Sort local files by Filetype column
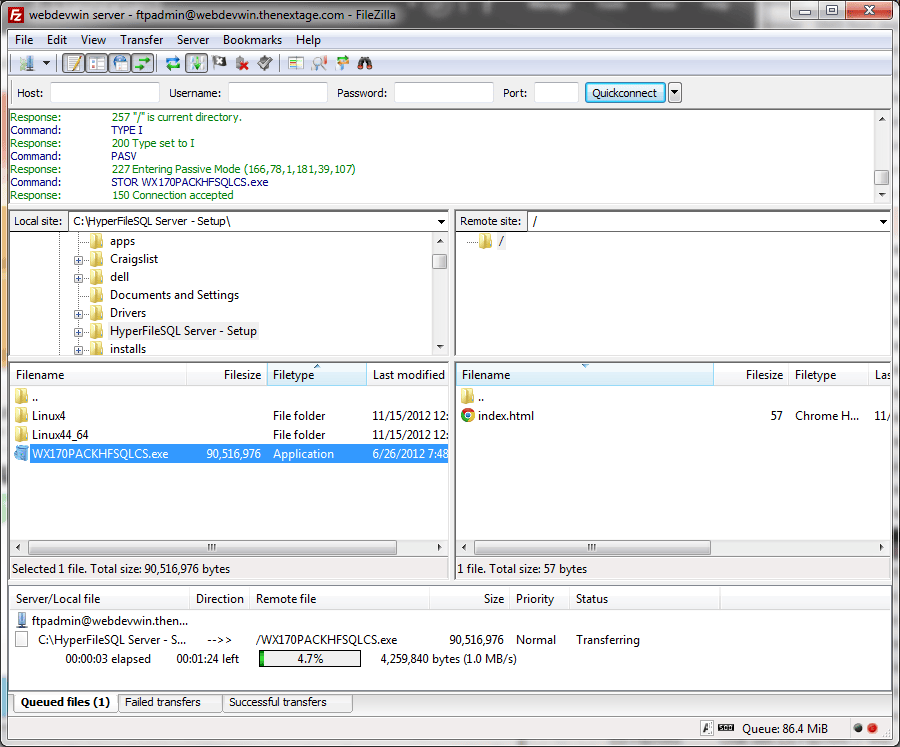Viewport: 900px width, 747px height. (x=317, y=375)
